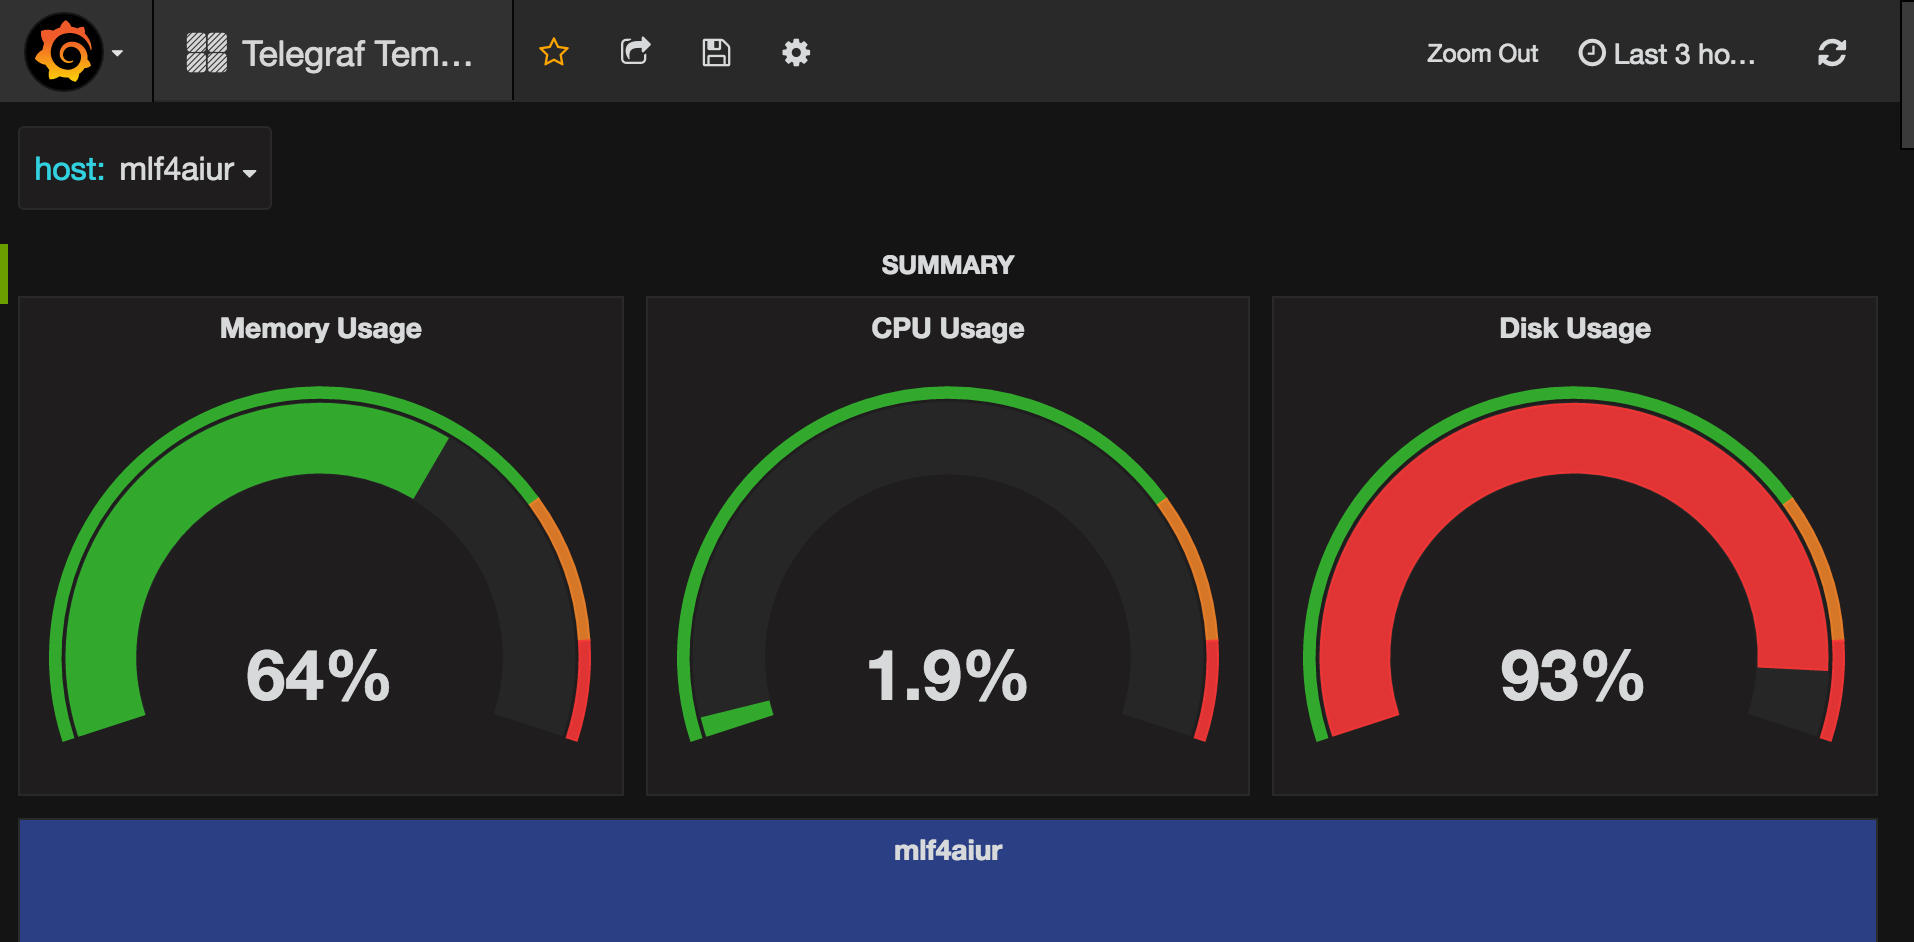
Task: Share the dashboard via share icon
Action: tap(636, 51)
